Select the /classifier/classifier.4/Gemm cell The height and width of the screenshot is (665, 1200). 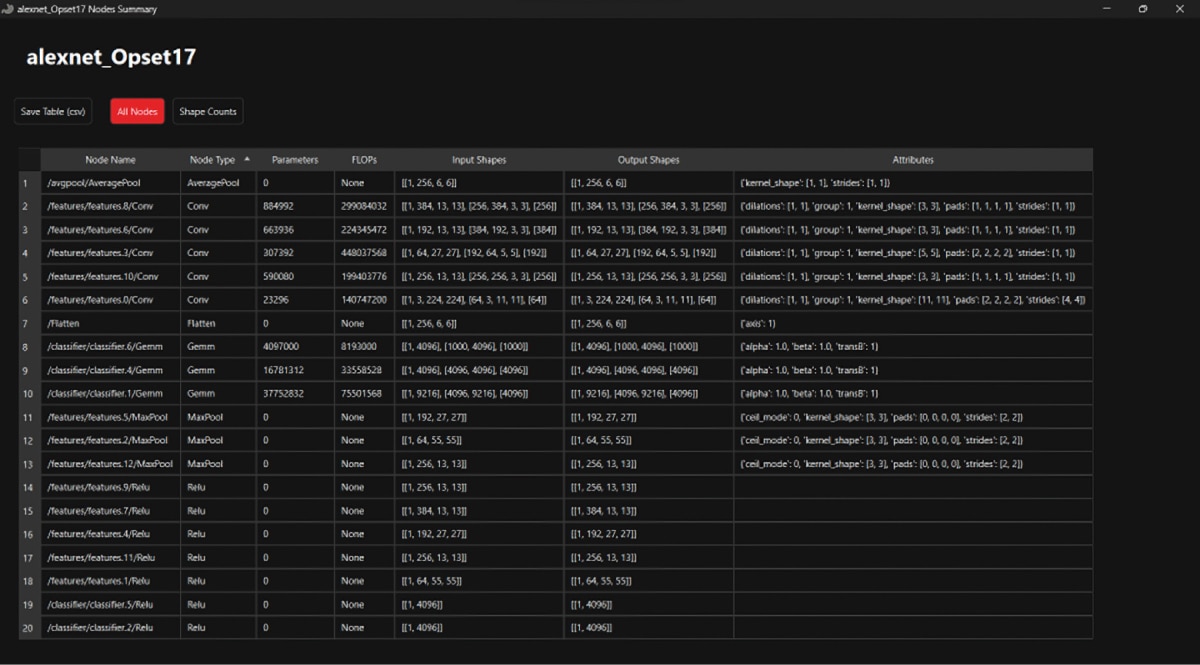[110, 370]
